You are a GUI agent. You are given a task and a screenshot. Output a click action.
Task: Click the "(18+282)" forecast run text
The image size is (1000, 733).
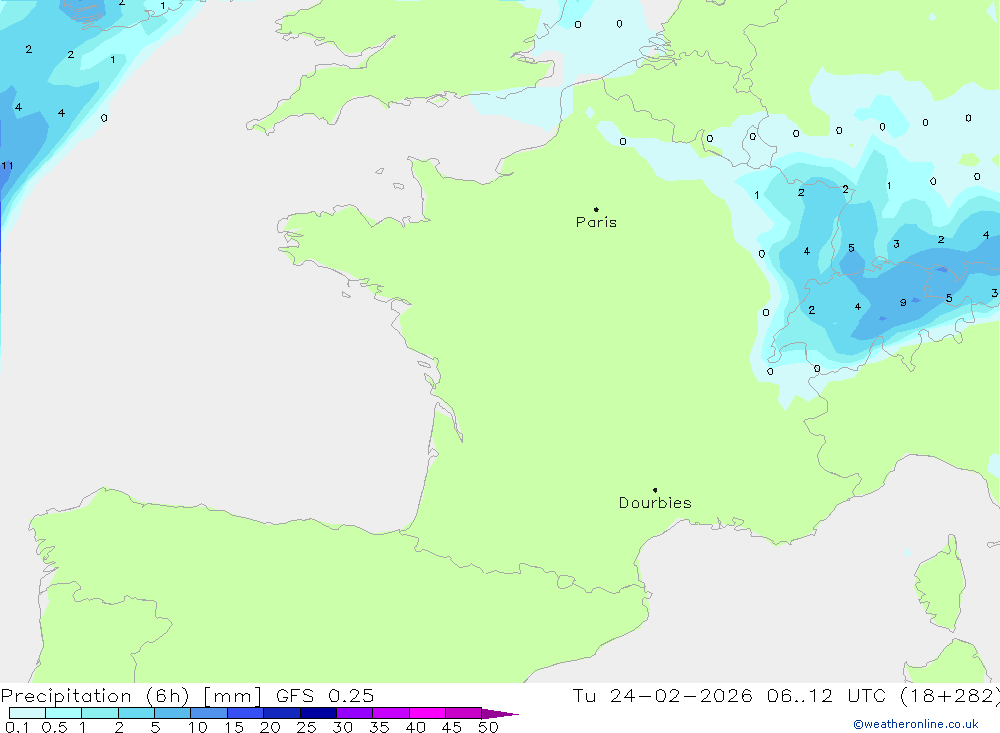click(950, 696)
